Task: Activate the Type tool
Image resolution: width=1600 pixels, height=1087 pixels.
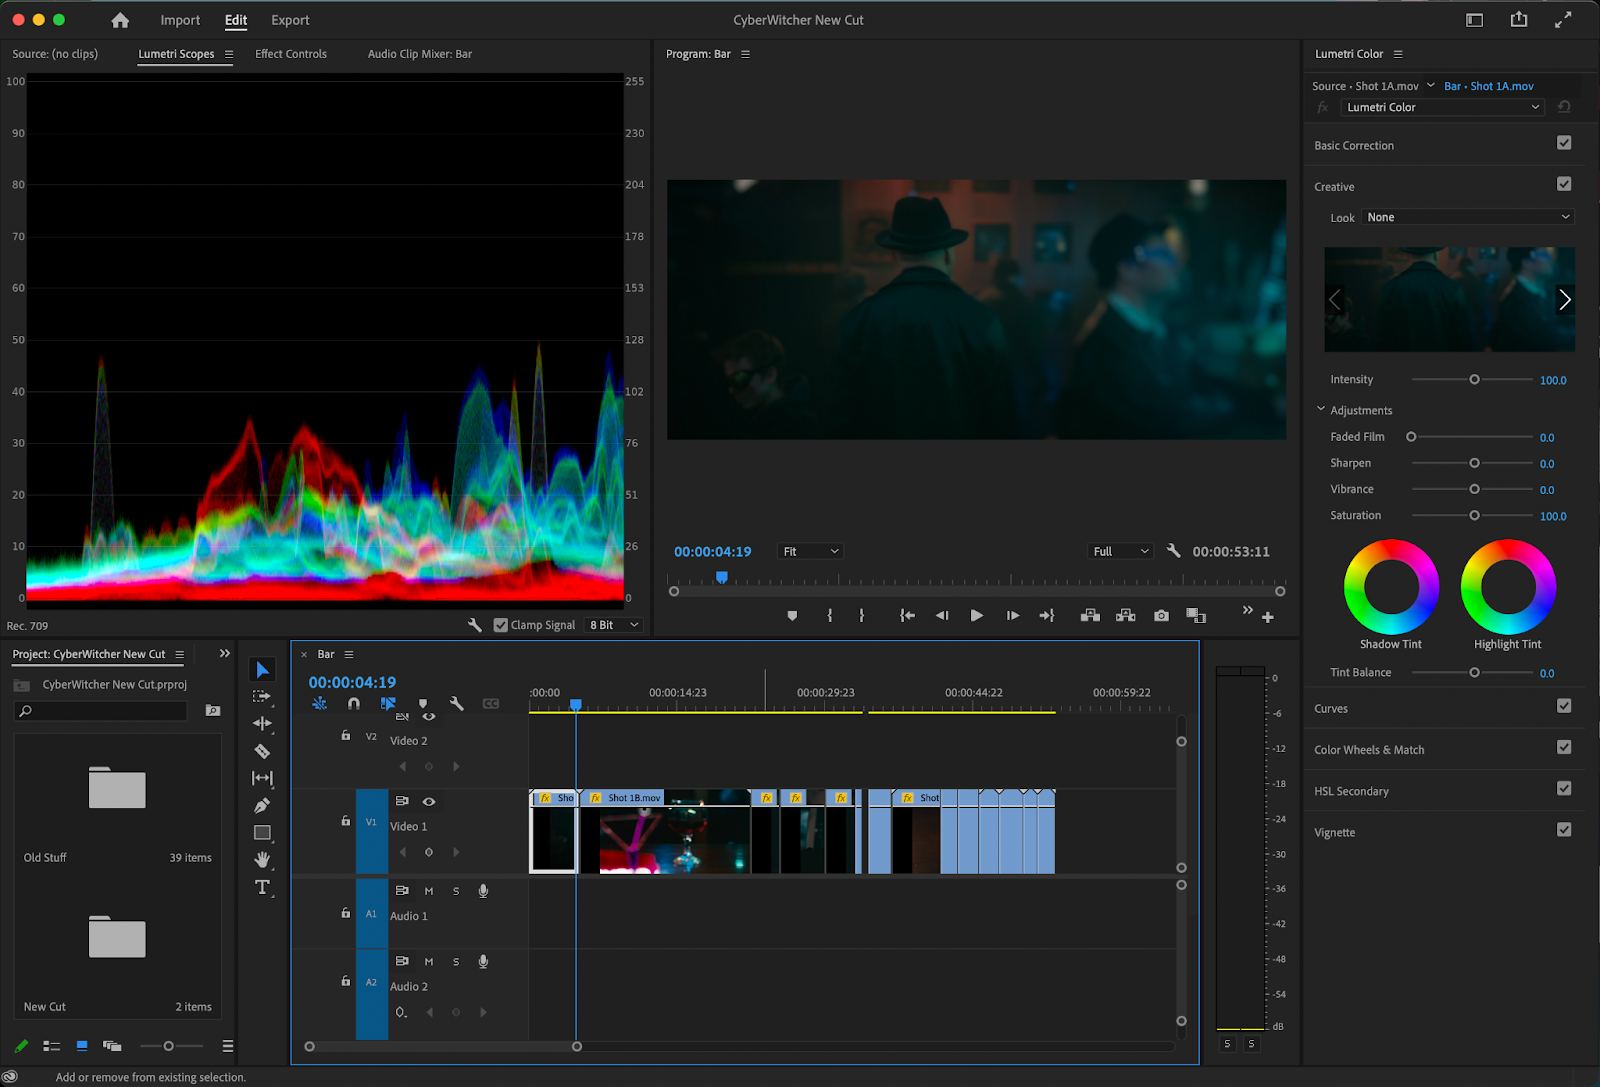Action: (262, 887)
